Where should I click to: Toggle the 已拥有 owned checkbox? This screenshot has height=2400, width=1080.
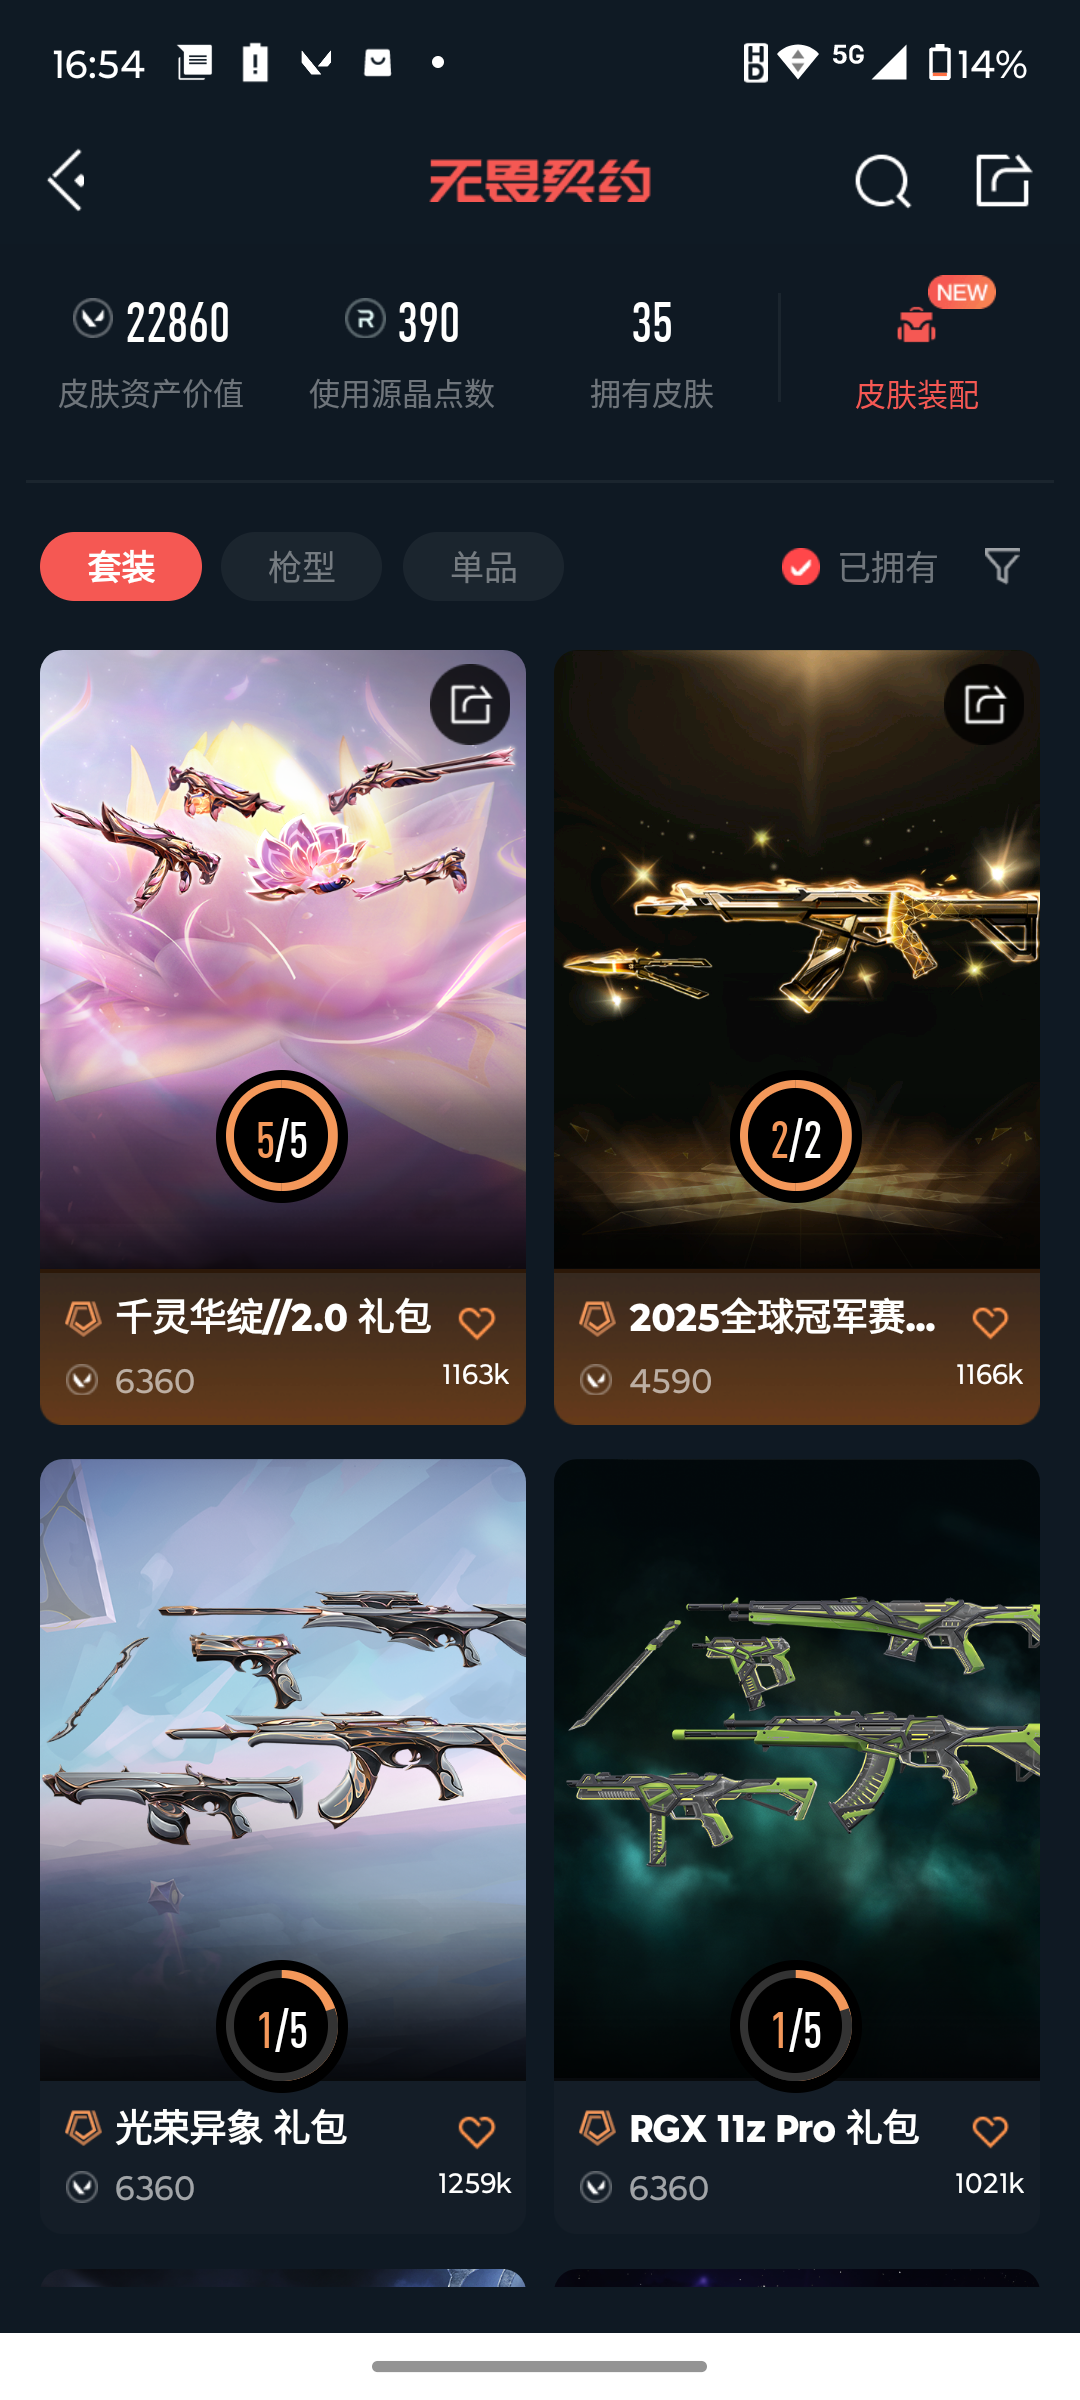click(801, 567)
